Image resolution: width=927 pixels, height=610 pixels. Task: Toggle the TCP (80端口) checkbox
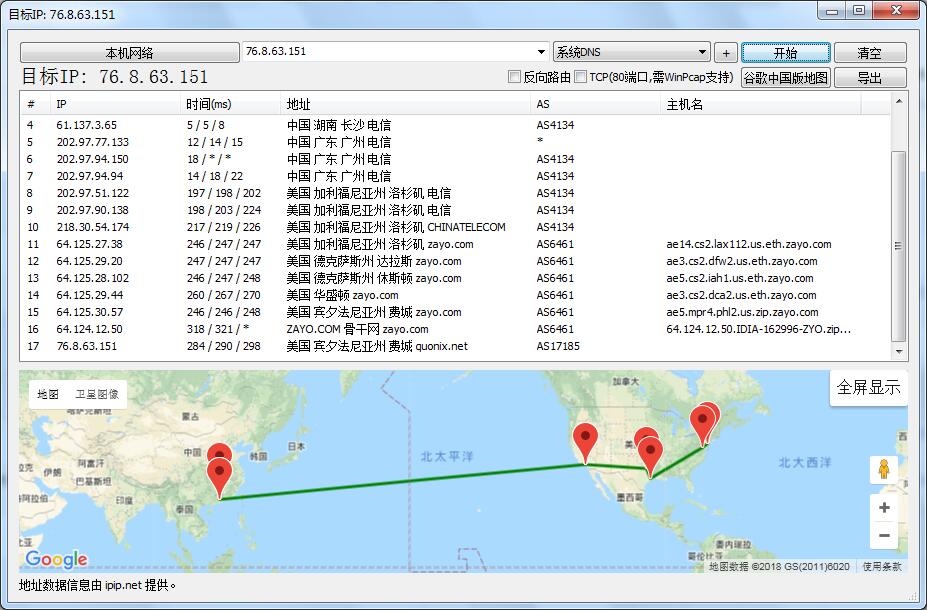click(581, 77)
